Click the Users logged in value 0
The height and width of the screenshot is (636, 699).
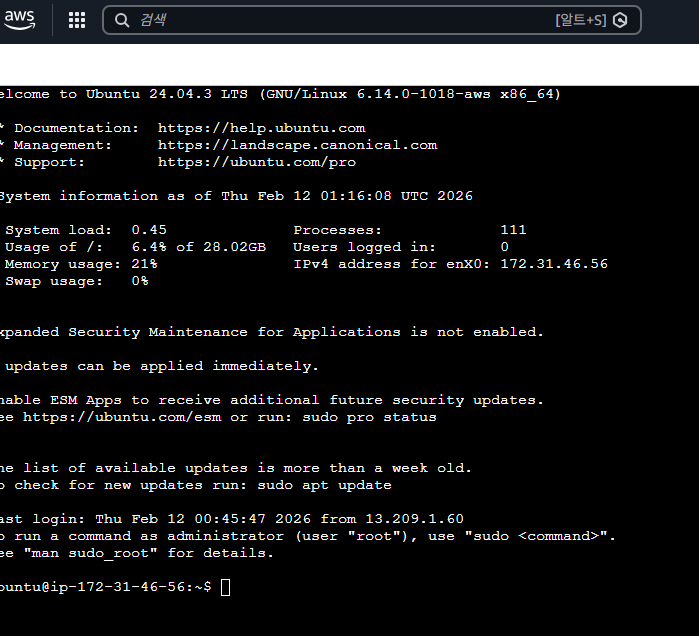[x=505, y=247]
